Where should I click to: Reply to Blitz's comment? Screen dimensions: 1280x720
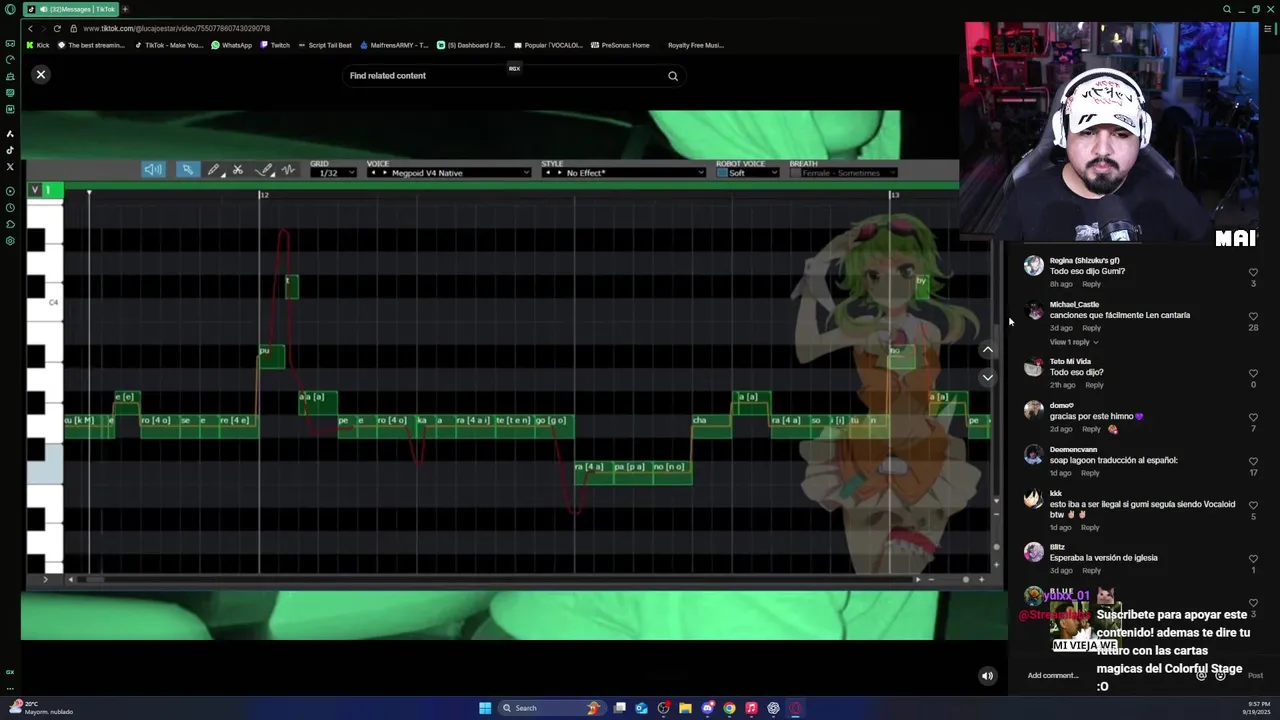pos(1091,571)
